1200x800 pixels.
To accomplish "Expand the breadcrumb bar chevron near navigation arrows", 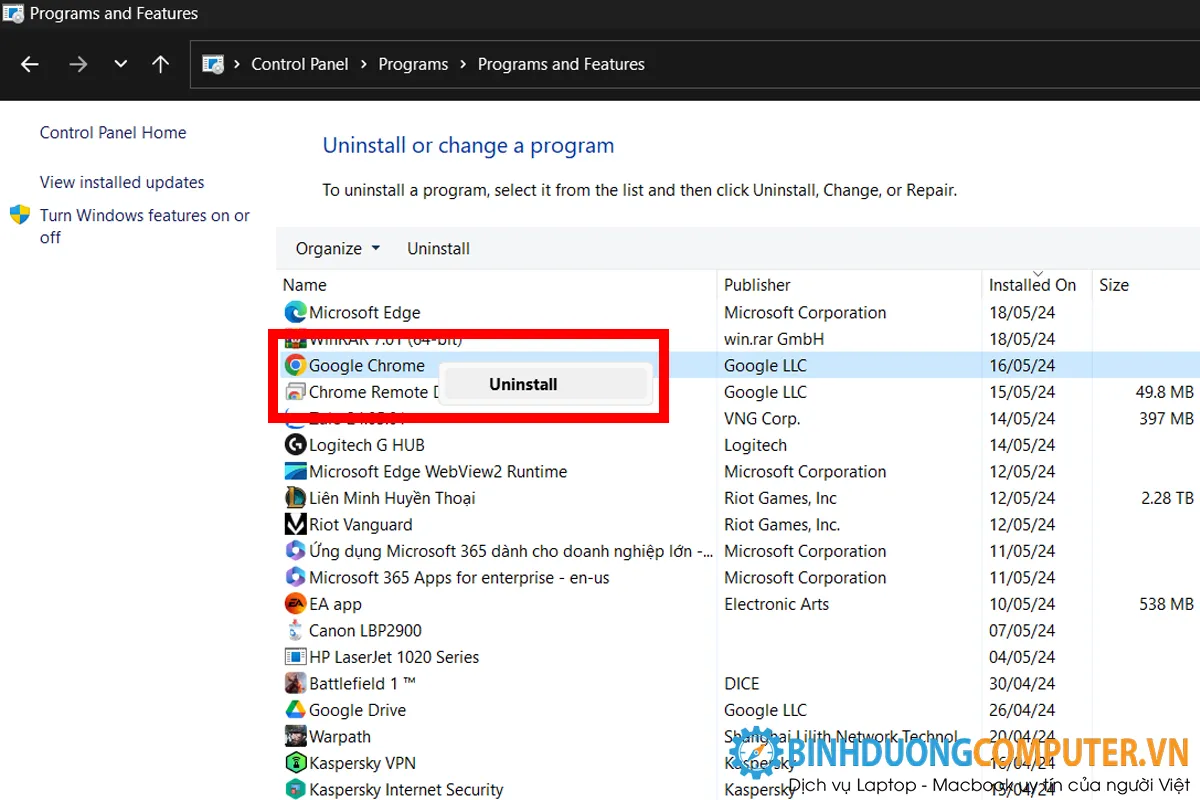I will tap(120, 63).
